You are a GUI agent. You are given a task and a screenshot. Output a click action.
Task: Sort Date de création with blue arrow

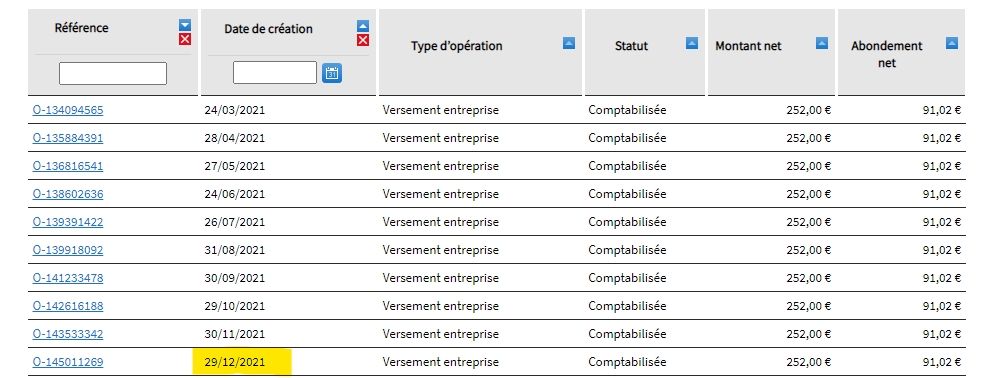point(363,26)
